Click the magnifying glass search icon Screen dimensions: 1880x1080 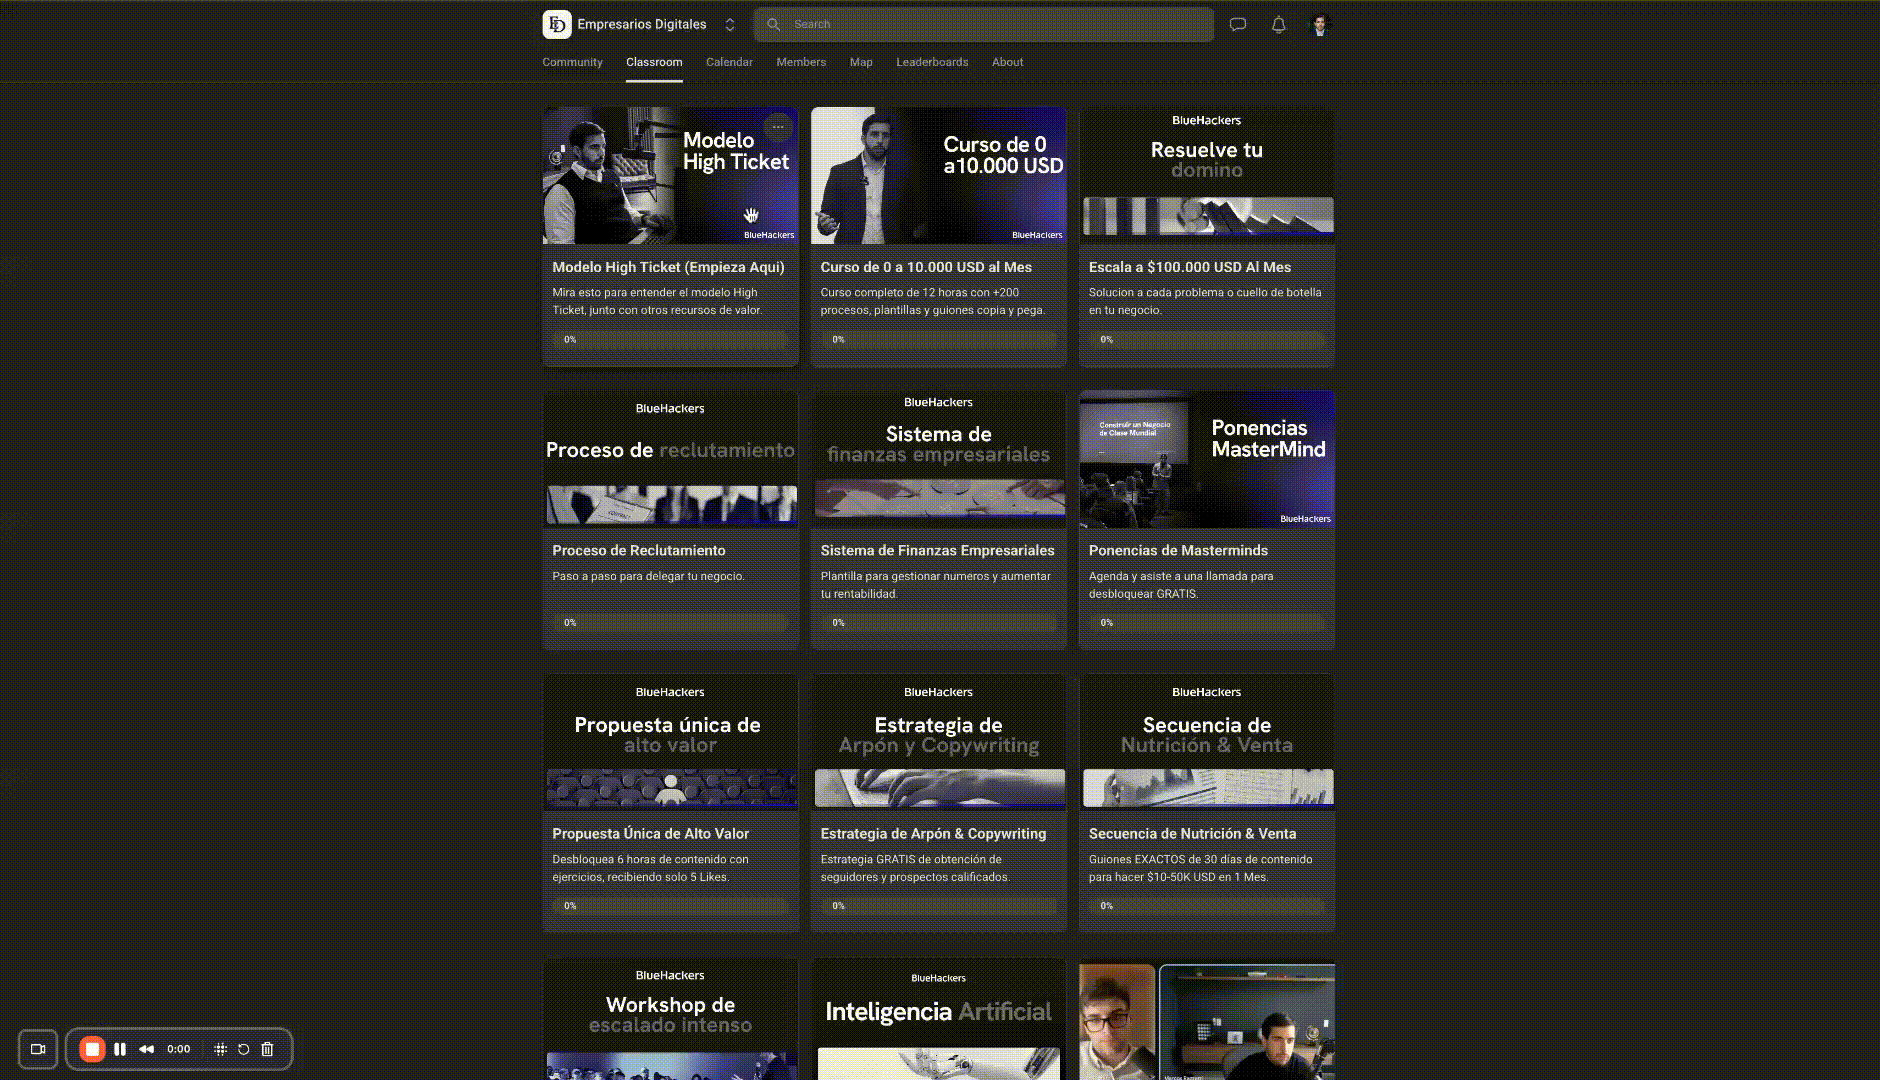[x=774, y=24]
